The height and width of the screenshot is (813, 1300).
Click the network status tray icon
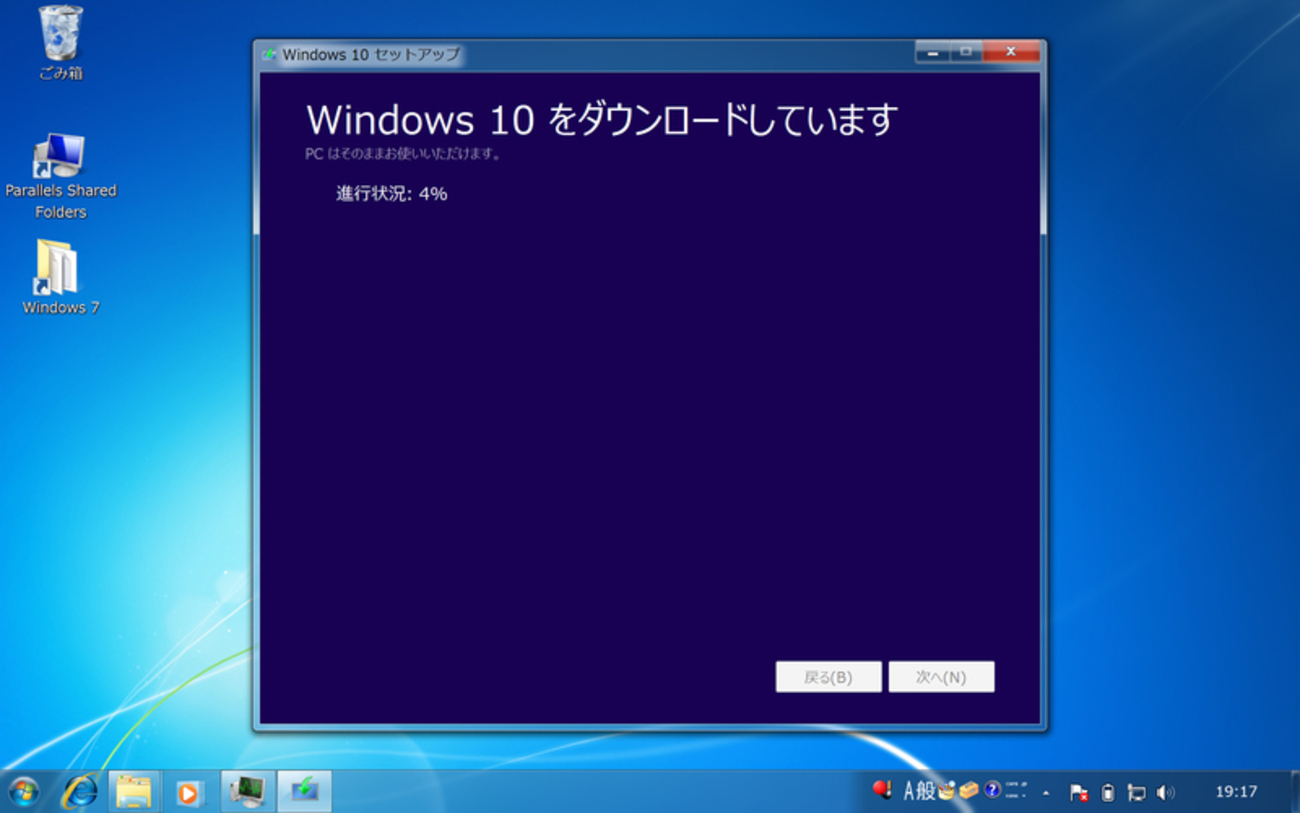click(x=1137, y=792)
